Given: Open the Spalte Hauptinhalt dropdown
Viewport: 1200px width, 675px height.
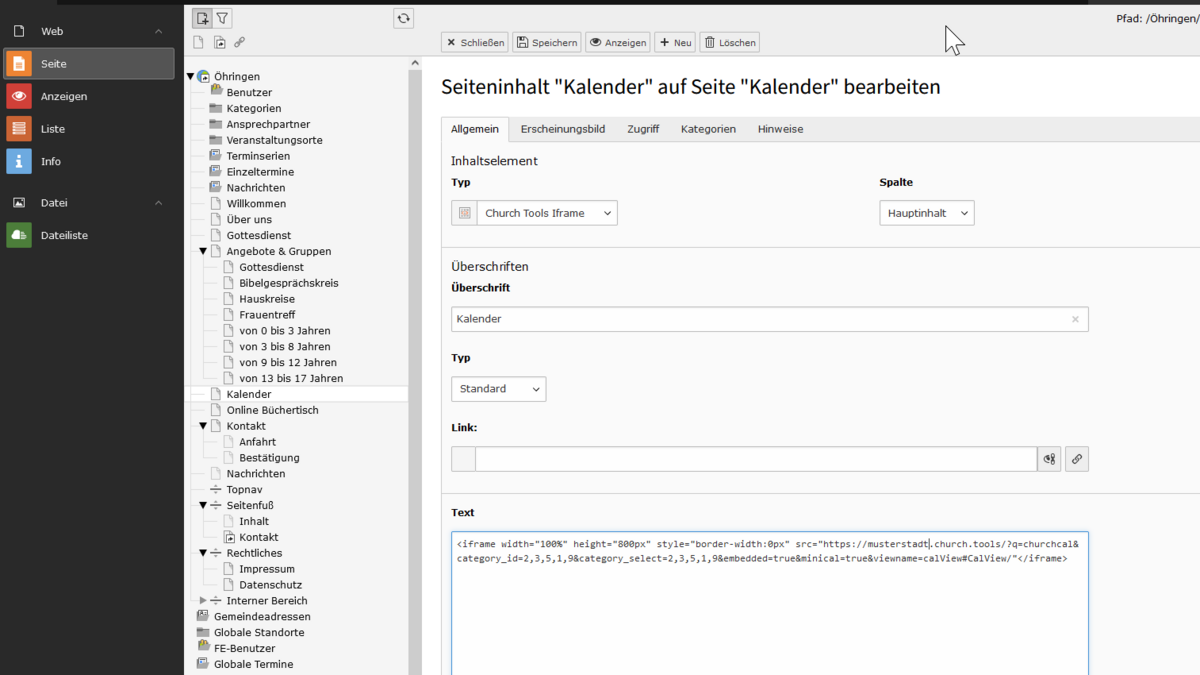Looking at the screenshot, I should [926, 213].
